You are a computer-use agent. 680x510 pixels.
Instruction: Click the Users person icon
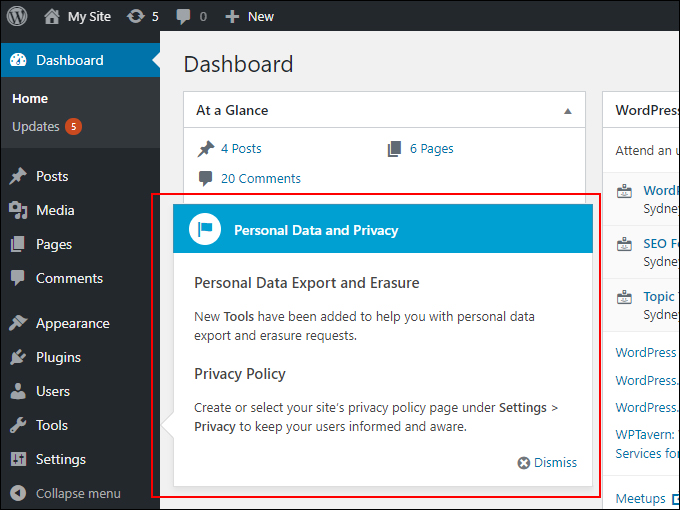tap(18, 391)
